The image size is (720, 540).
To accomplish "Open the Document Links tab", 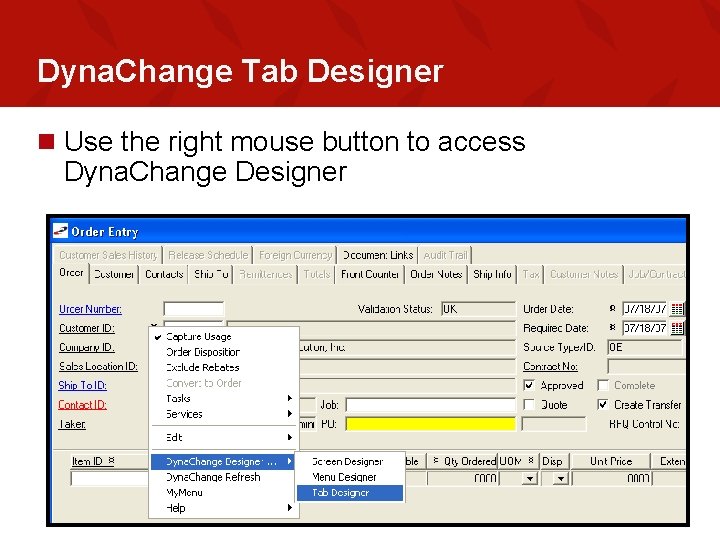I will pyautogui.click(x=378, y=255).
